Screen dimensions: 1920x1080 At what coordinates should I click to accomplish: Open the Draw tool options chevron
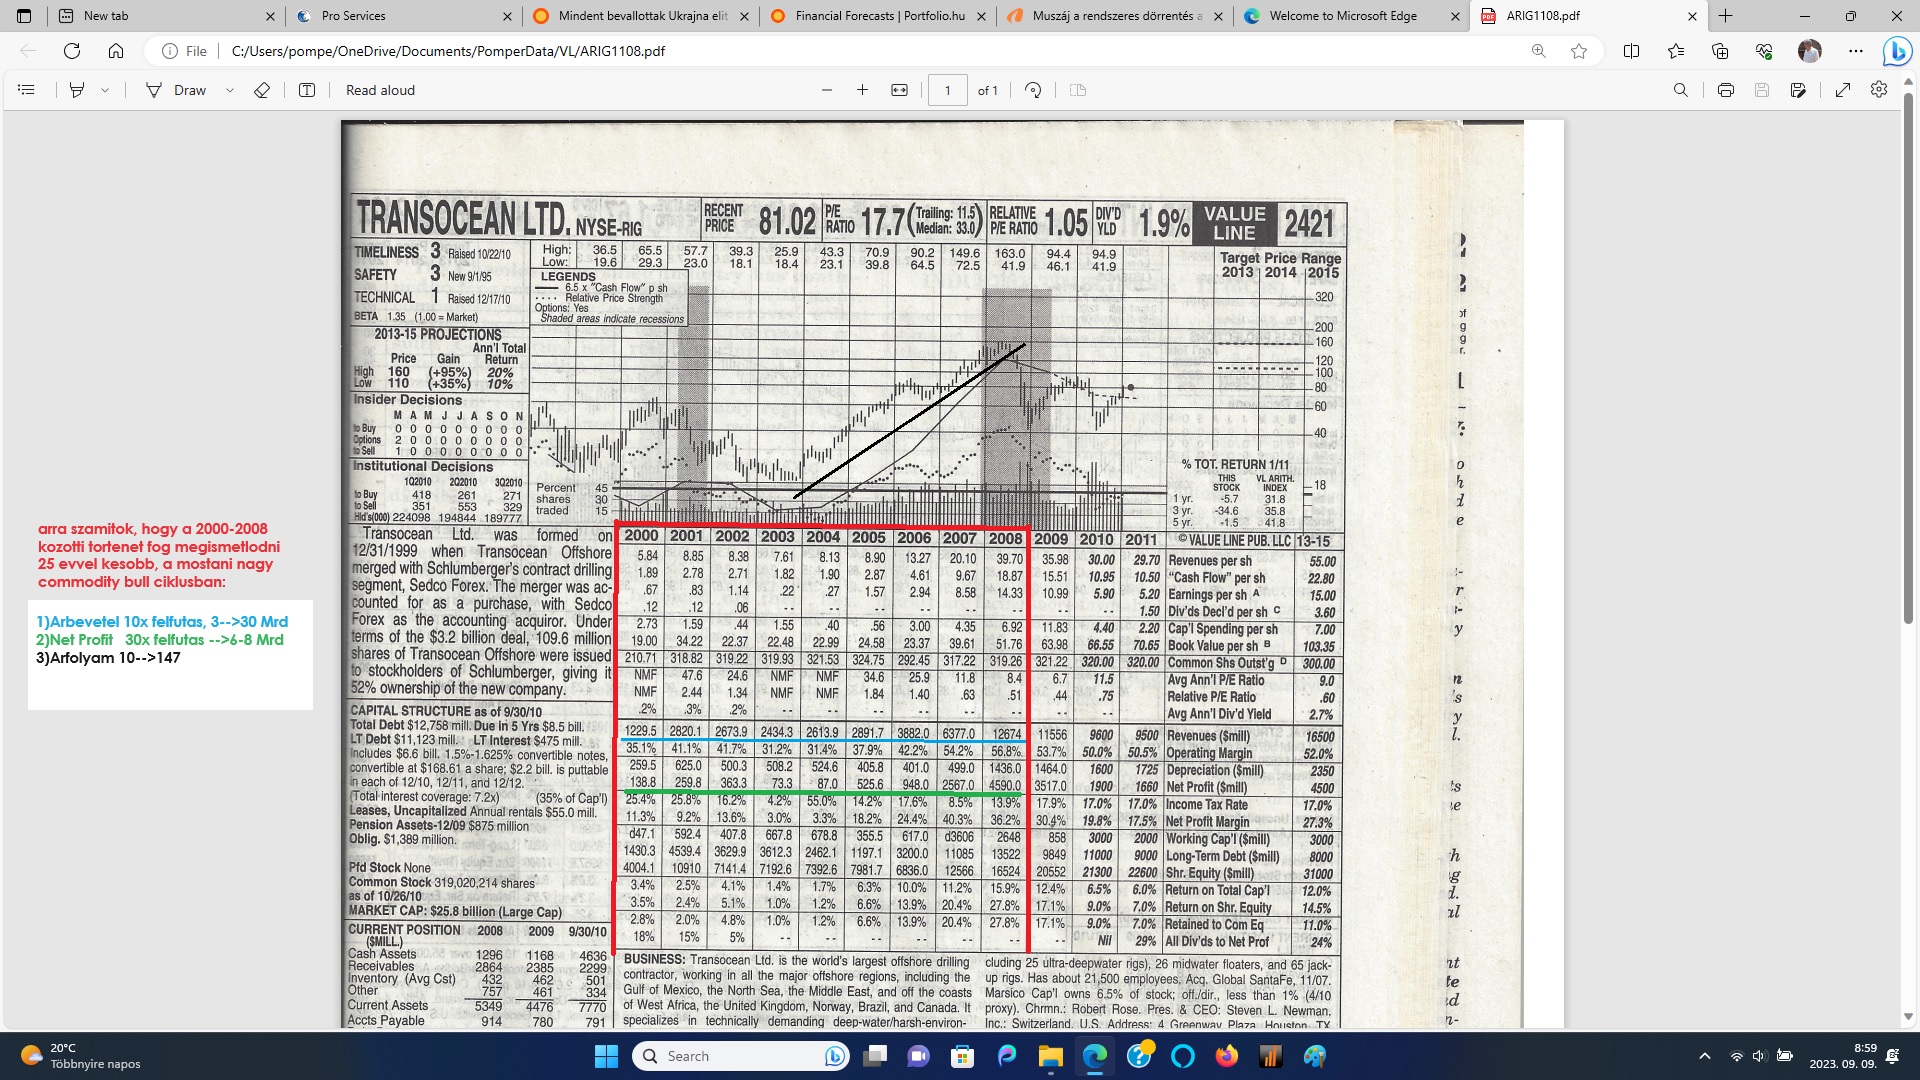pyautogui.click(x=230, y=90)
